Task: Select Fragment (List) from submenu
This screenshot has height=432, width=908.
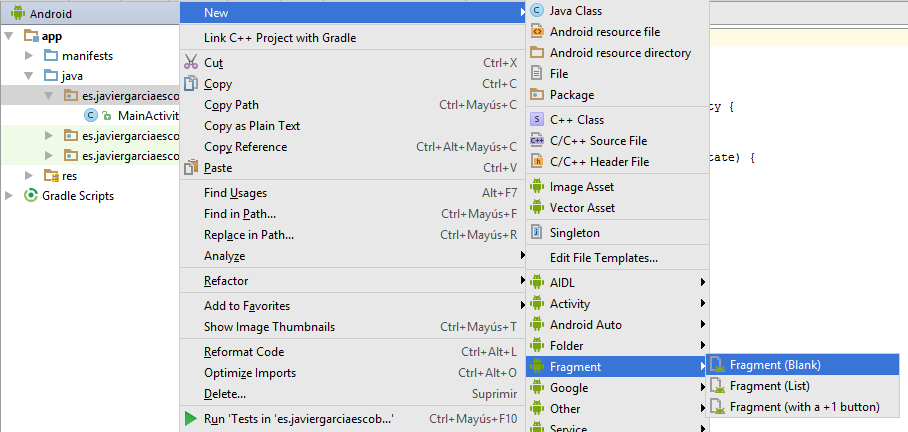Action: pos(769,386)
